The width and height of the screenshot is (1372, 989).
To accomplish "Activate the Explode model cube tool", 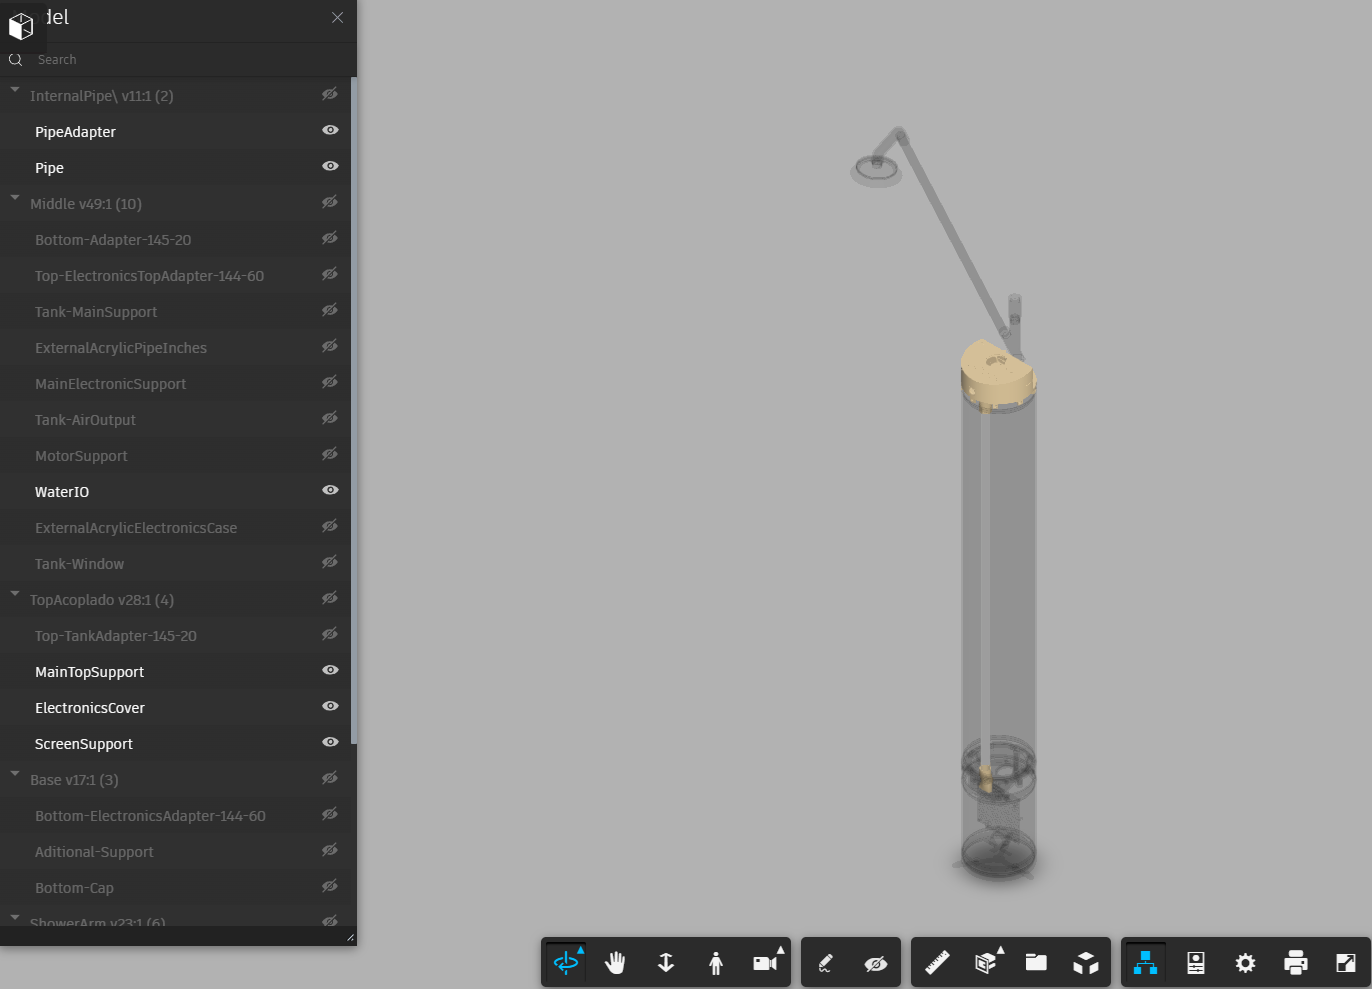I will 1086,963.
